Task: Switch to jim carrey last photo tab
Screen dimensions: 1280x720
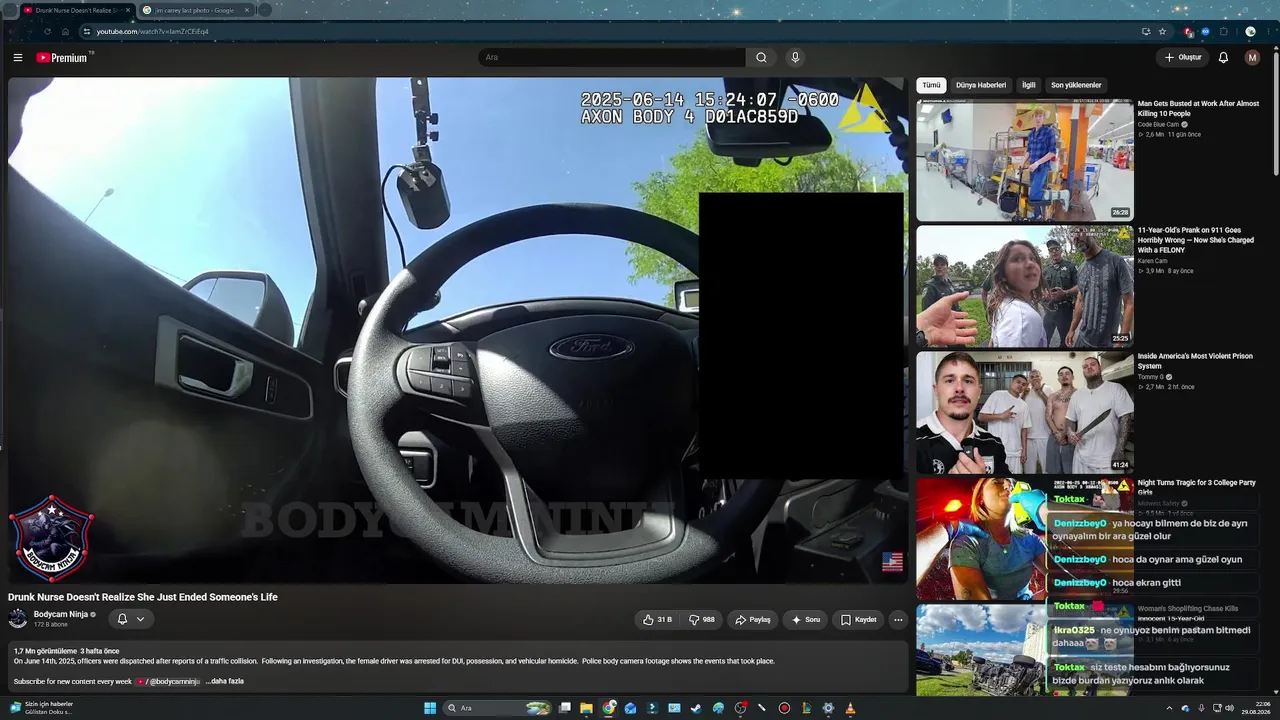Action: coord(195,10)
